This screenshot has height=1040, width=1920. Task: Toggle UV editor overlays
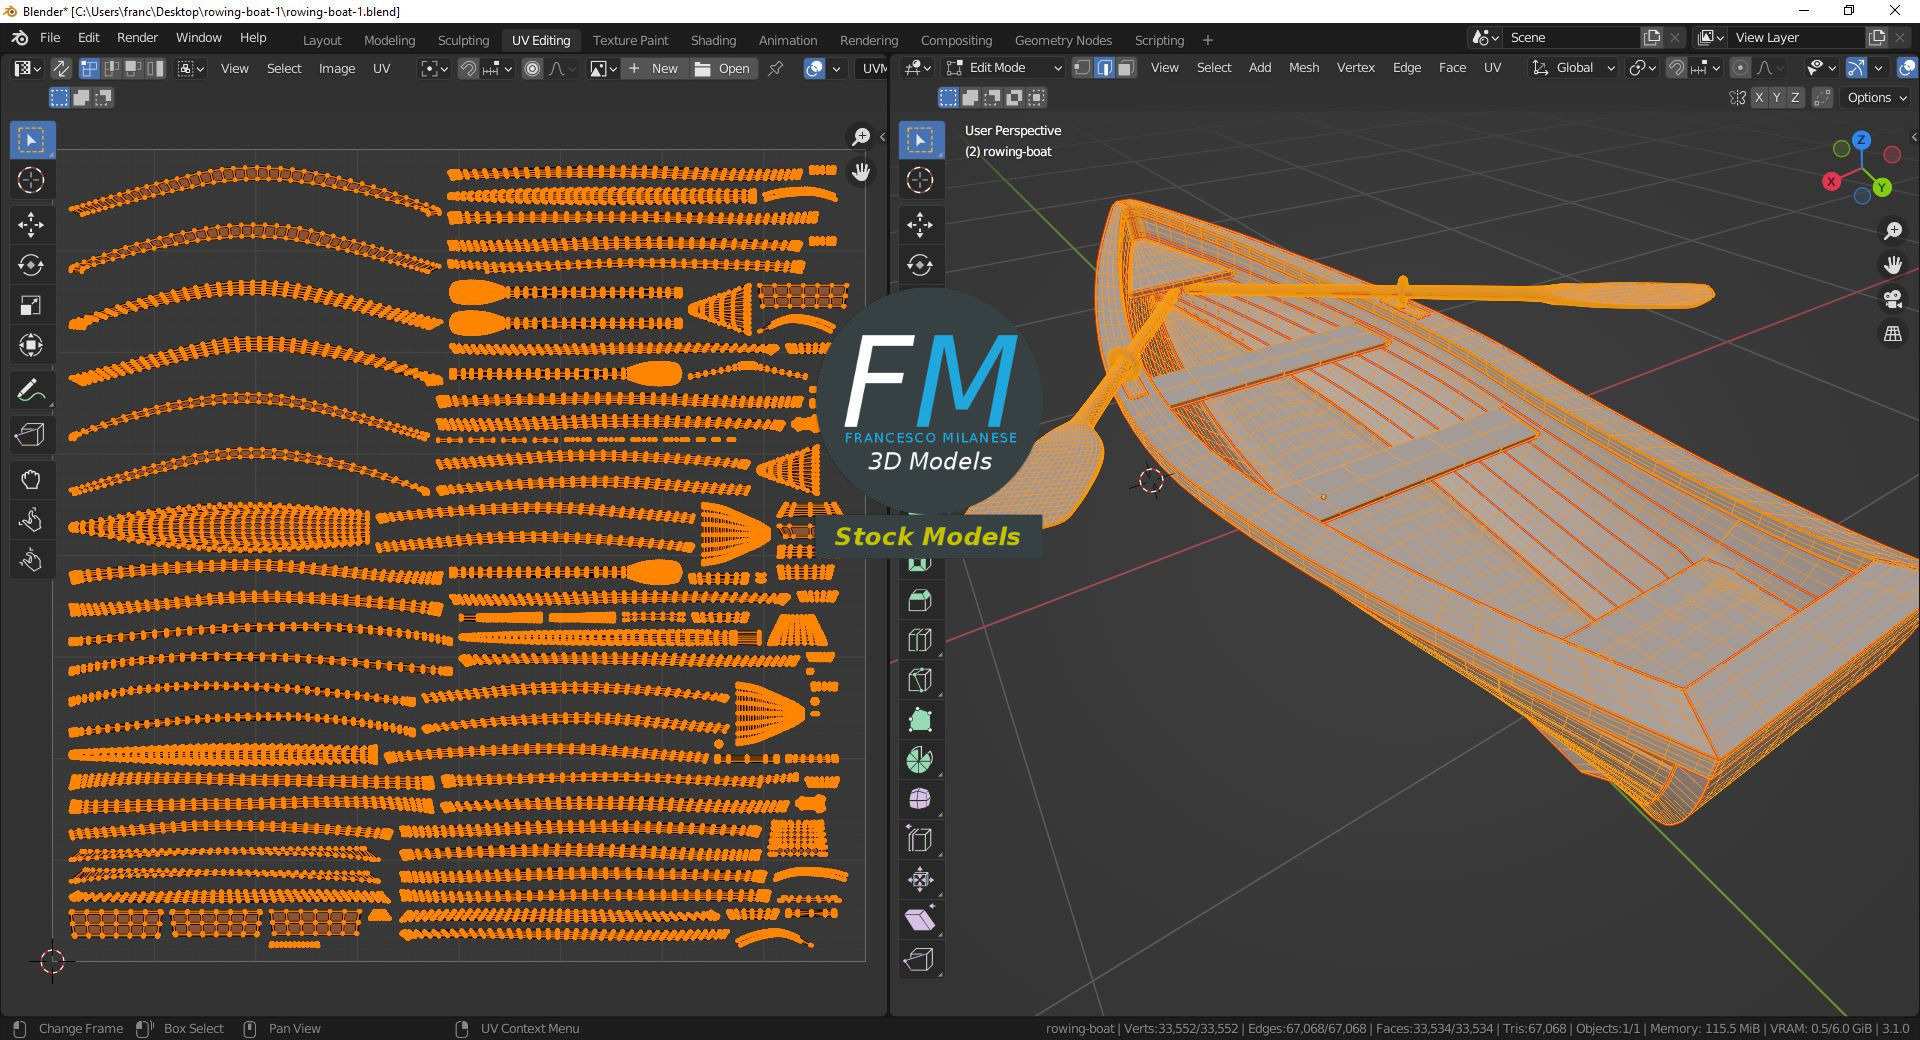coord(815,68)
